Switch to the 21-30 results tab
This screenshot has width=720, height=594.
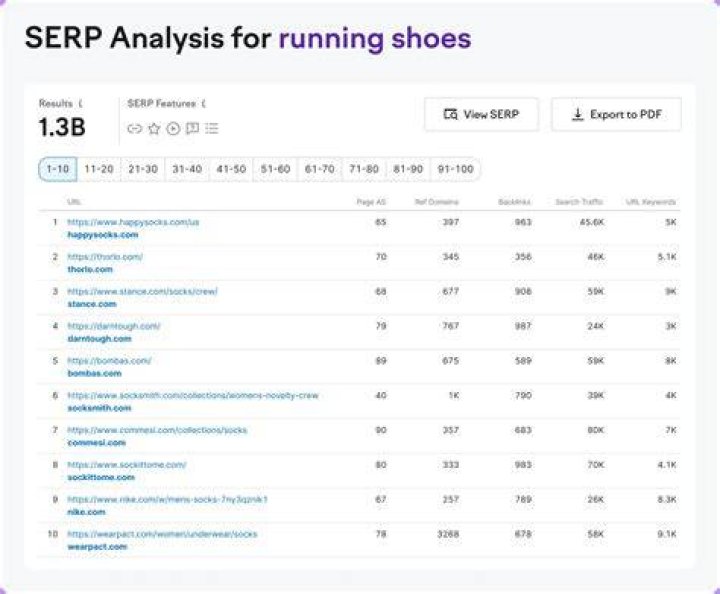143,169
